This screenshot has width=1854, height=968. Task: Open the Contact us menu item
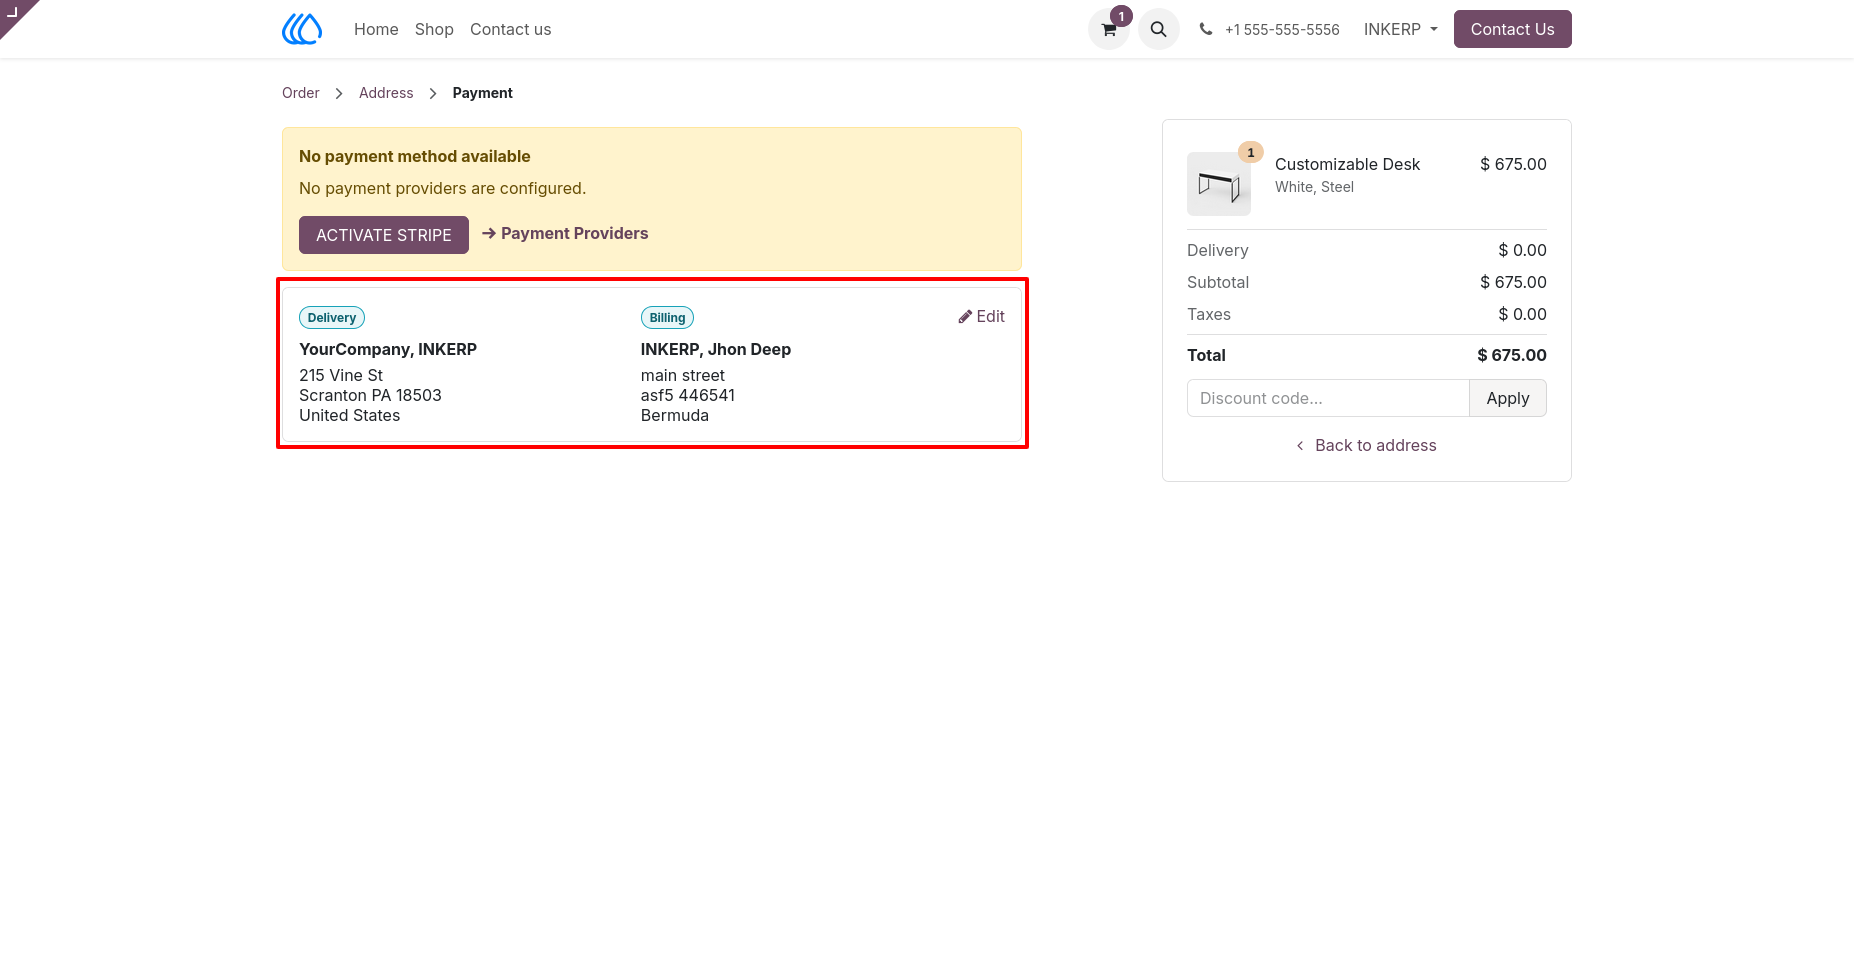pos(510,29)
